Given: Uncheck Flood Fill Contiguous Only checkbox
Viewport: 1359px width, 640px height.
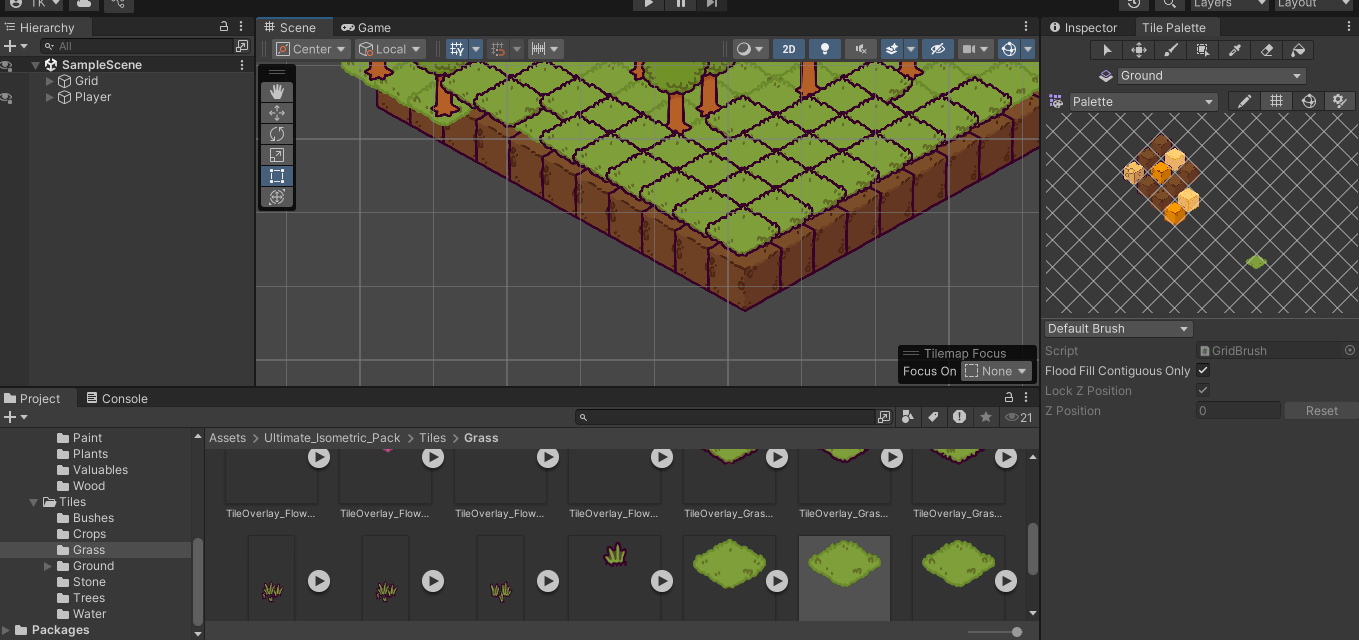Looking at the screenshot, I should click(x=1203, y=371).
